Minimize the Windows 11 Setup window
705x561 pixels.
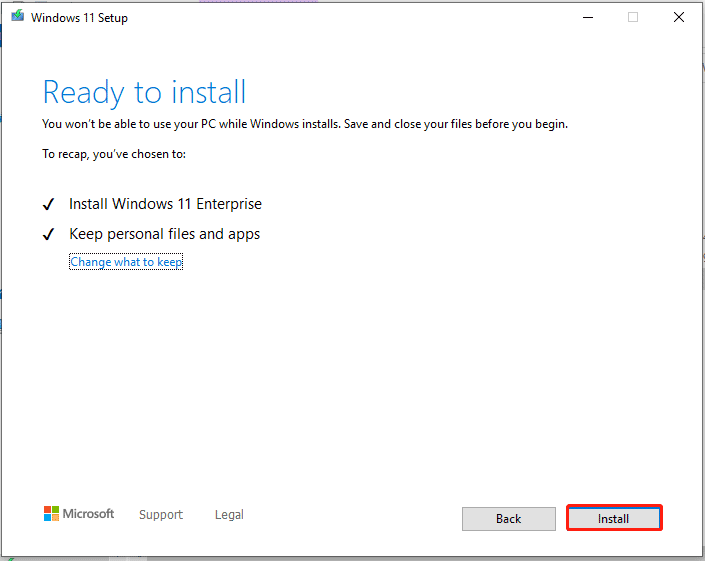[x=588, y=18]
